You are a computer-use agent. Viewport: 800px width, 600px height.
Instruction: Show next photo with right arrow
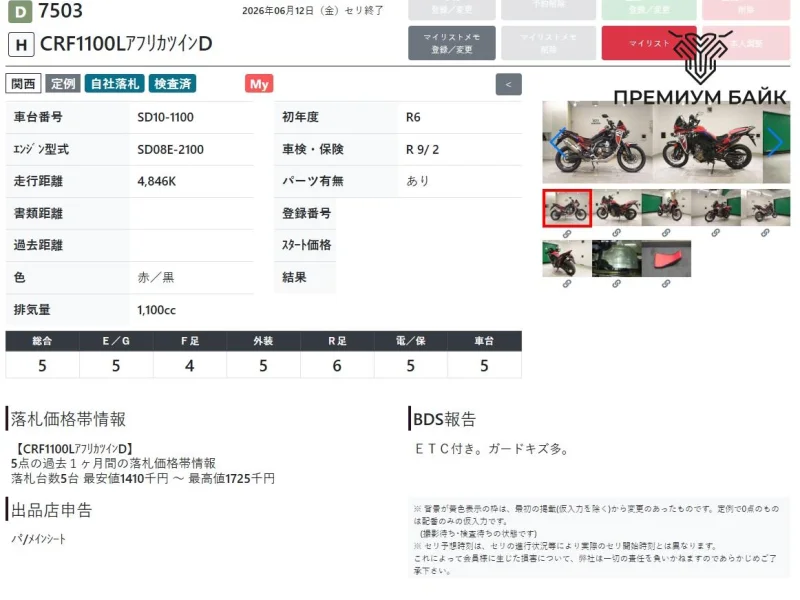pos(775,142)
